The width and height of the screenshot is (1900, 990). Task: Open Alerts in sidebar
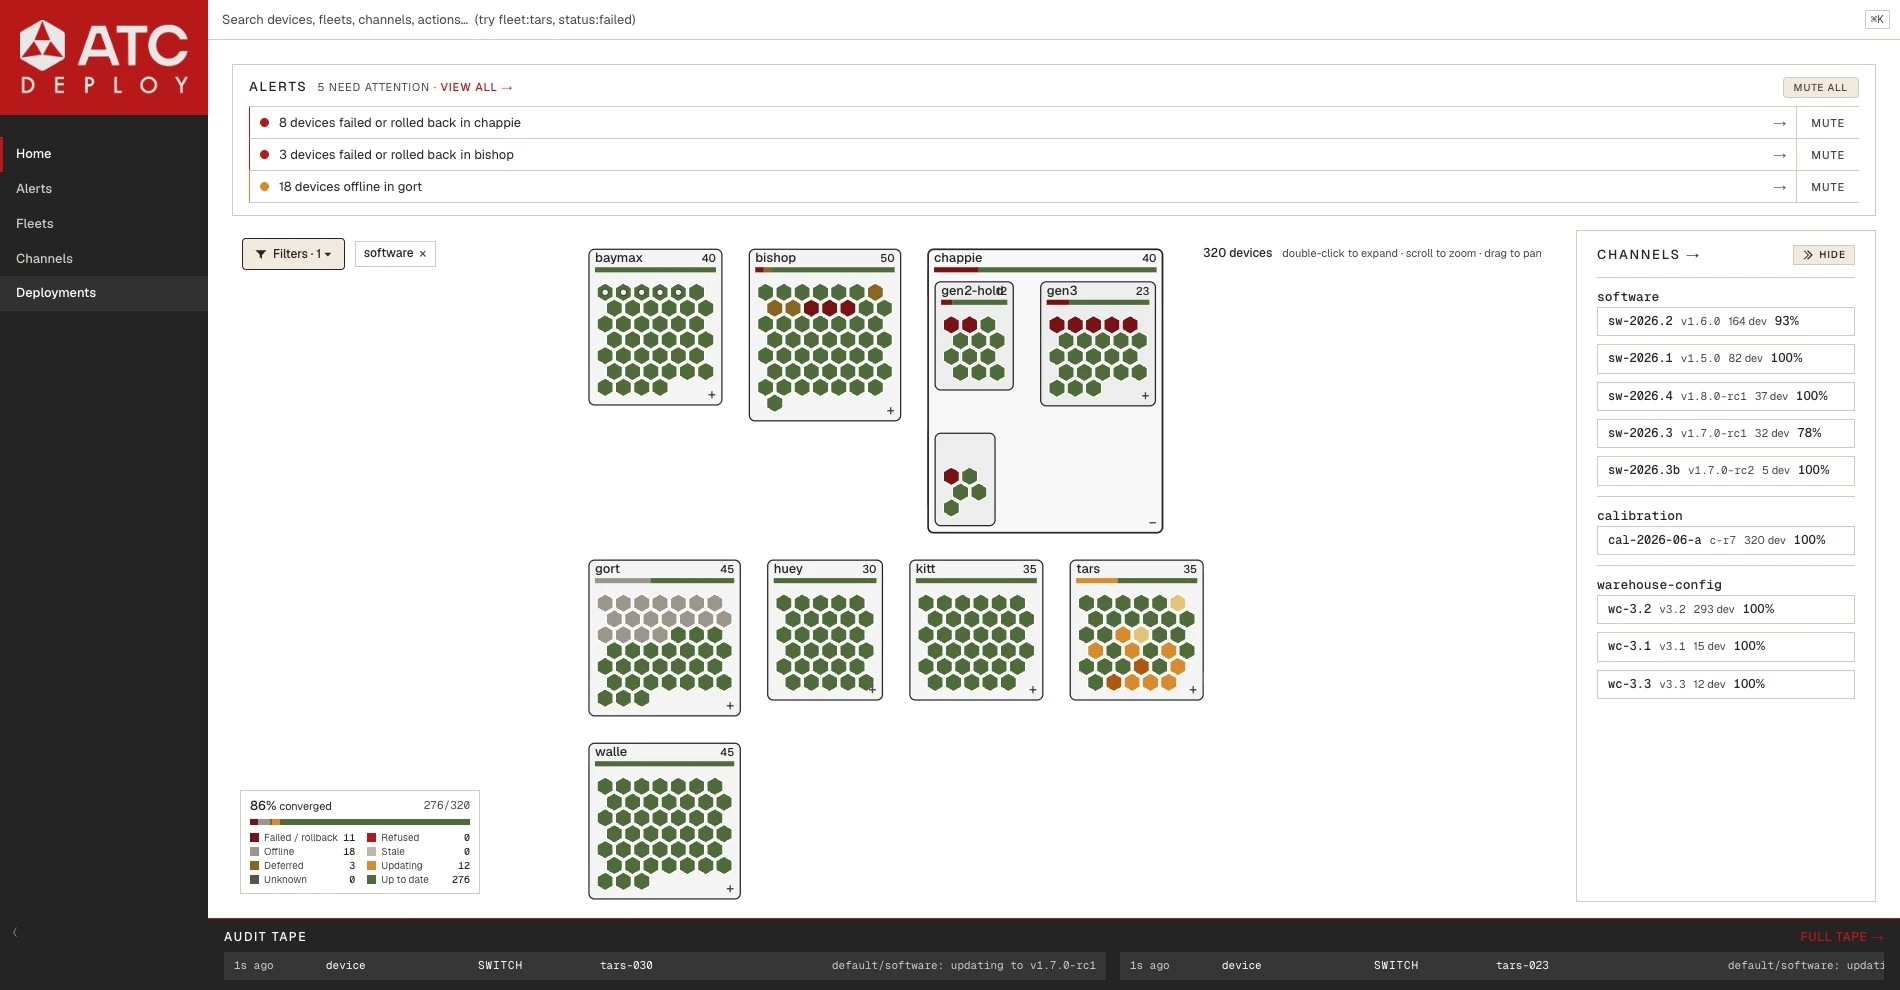click(x=104, y=188)
